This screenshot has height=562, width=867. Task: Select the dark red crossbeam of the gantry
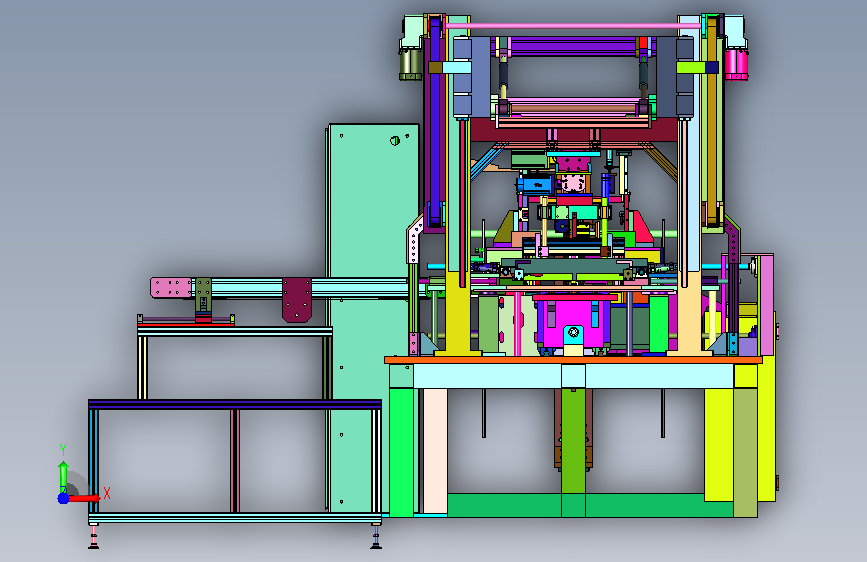573,129
